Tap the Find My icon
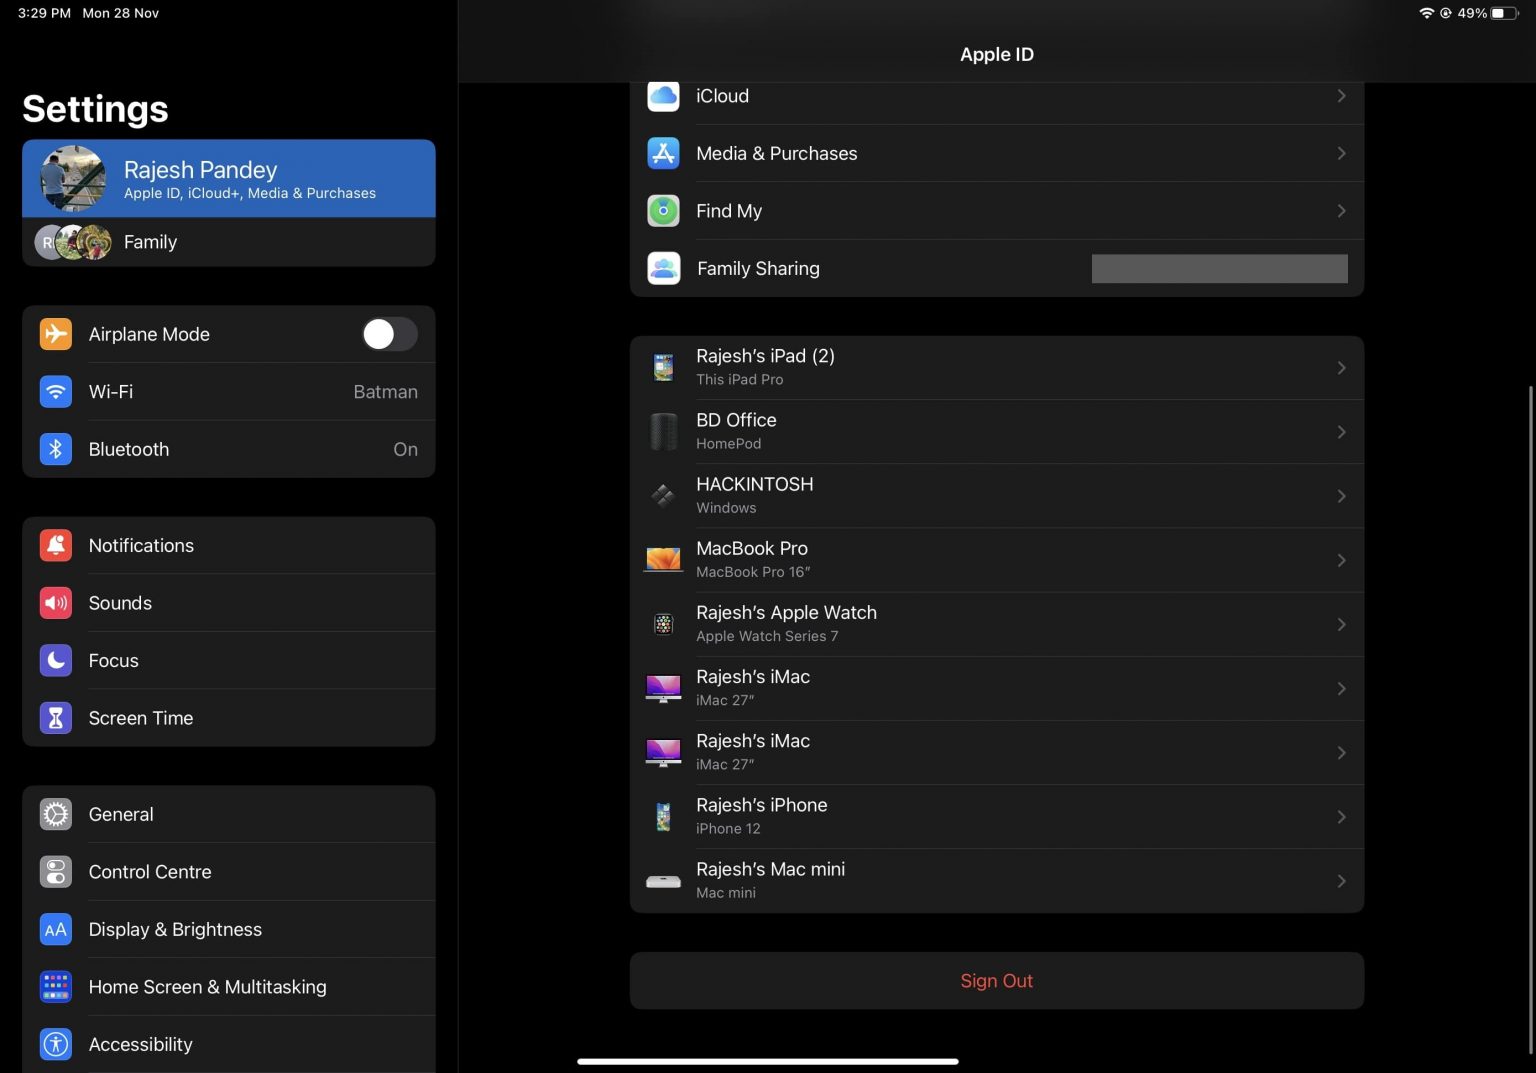The height and width of the screenshot is (1073, 1536). coord(664,211)
